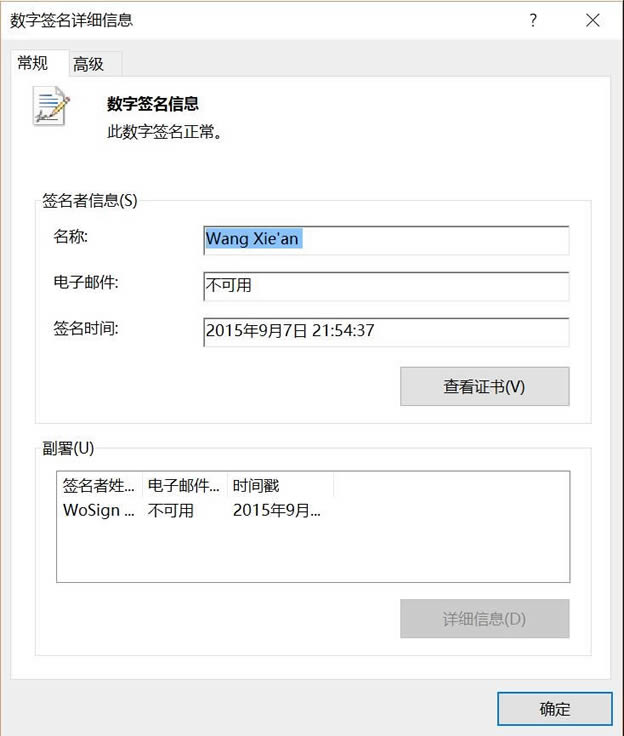Open certificate with 查看证书(V) button
Viewport: 624px width, 736px height.
(x=484, y=386)
